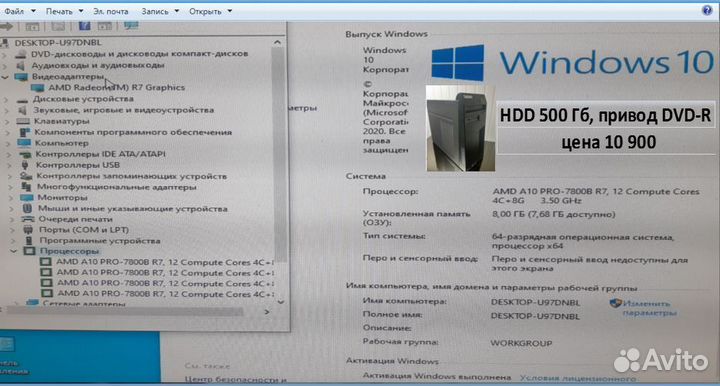Screen dimensions: 720x386
Task: Select the last AMD A10 PRO-7800B processor entry
Action: coord(166,293)
